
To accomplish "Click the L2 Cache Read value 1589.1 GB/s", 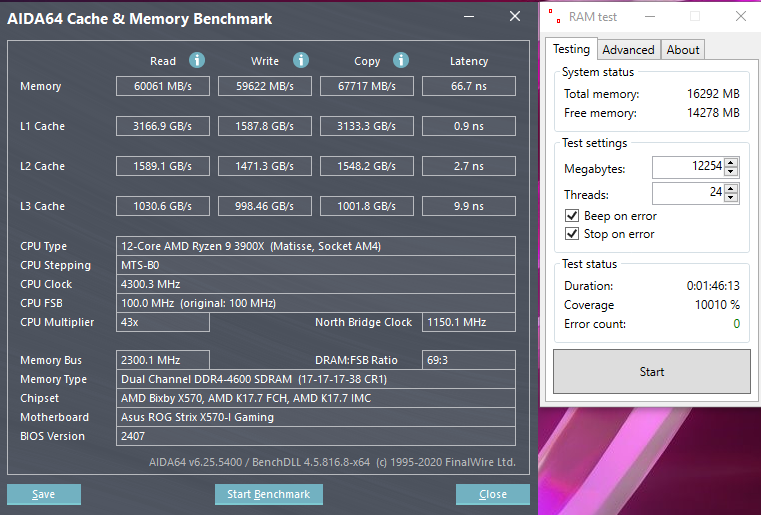I will (x=163, y=166).
